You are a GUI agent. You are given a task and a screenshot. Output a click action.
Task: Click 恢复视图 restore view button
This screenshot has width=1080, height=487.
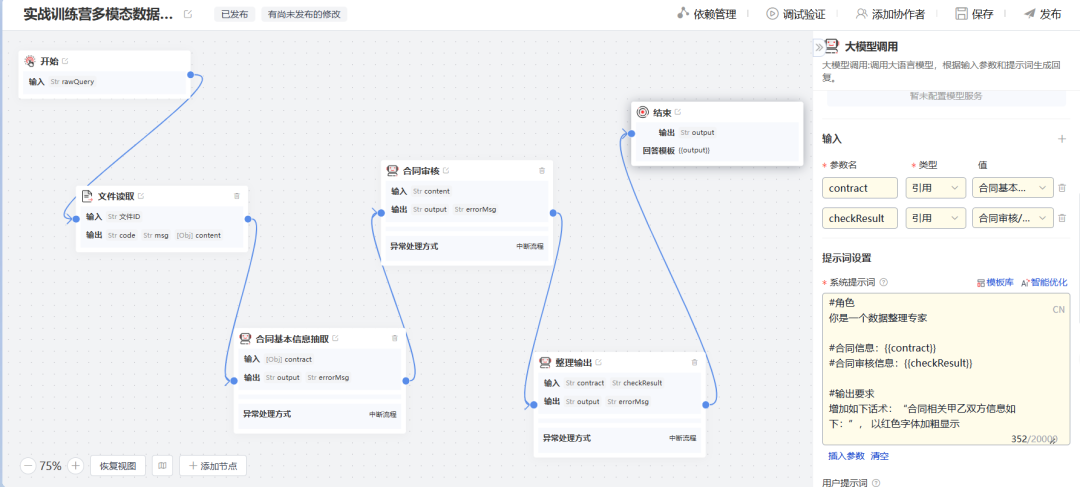click(x=118, y=466)
